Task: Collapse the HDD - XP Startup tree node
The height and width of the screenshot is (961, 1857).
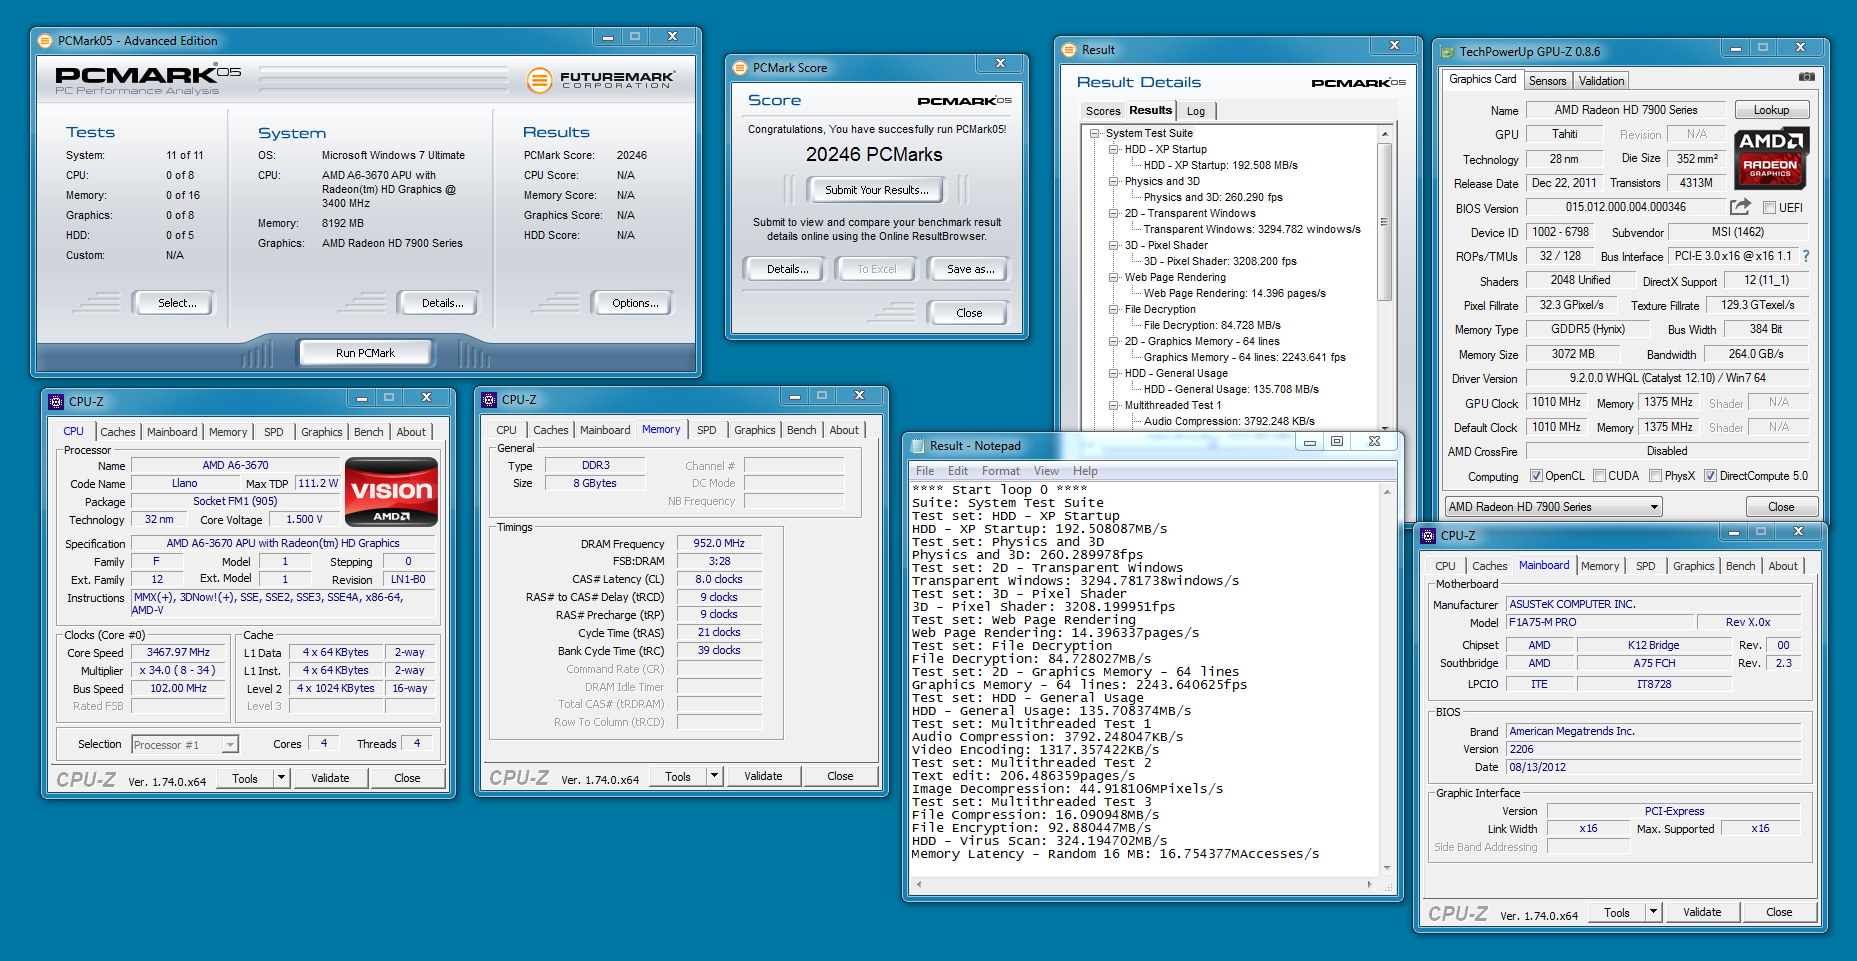Action: pos(1114,149)
